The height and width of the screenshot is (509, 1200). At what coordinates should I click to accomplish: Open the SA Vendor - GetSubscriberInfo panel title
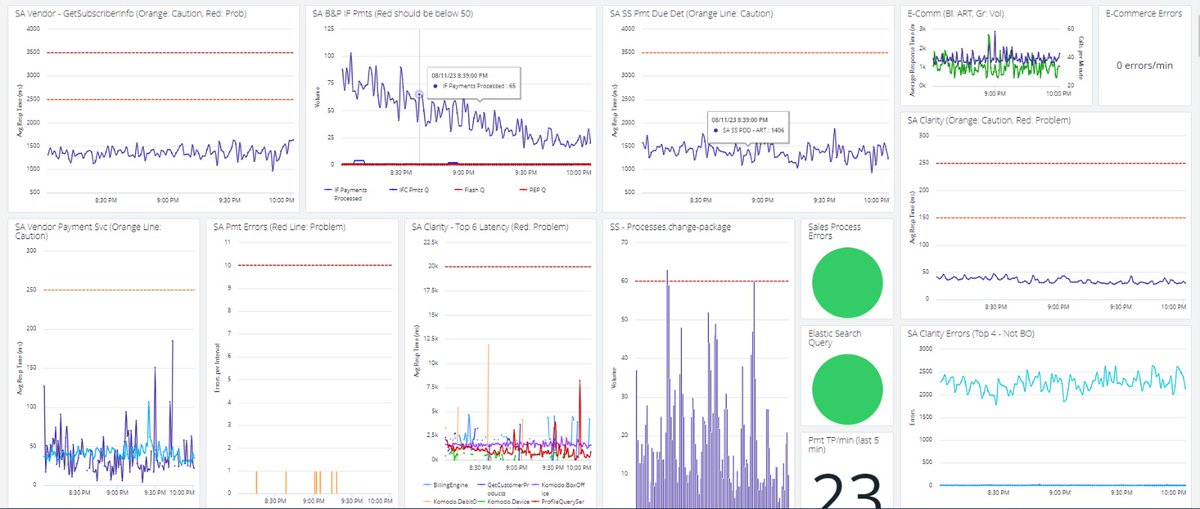point(132,13)
